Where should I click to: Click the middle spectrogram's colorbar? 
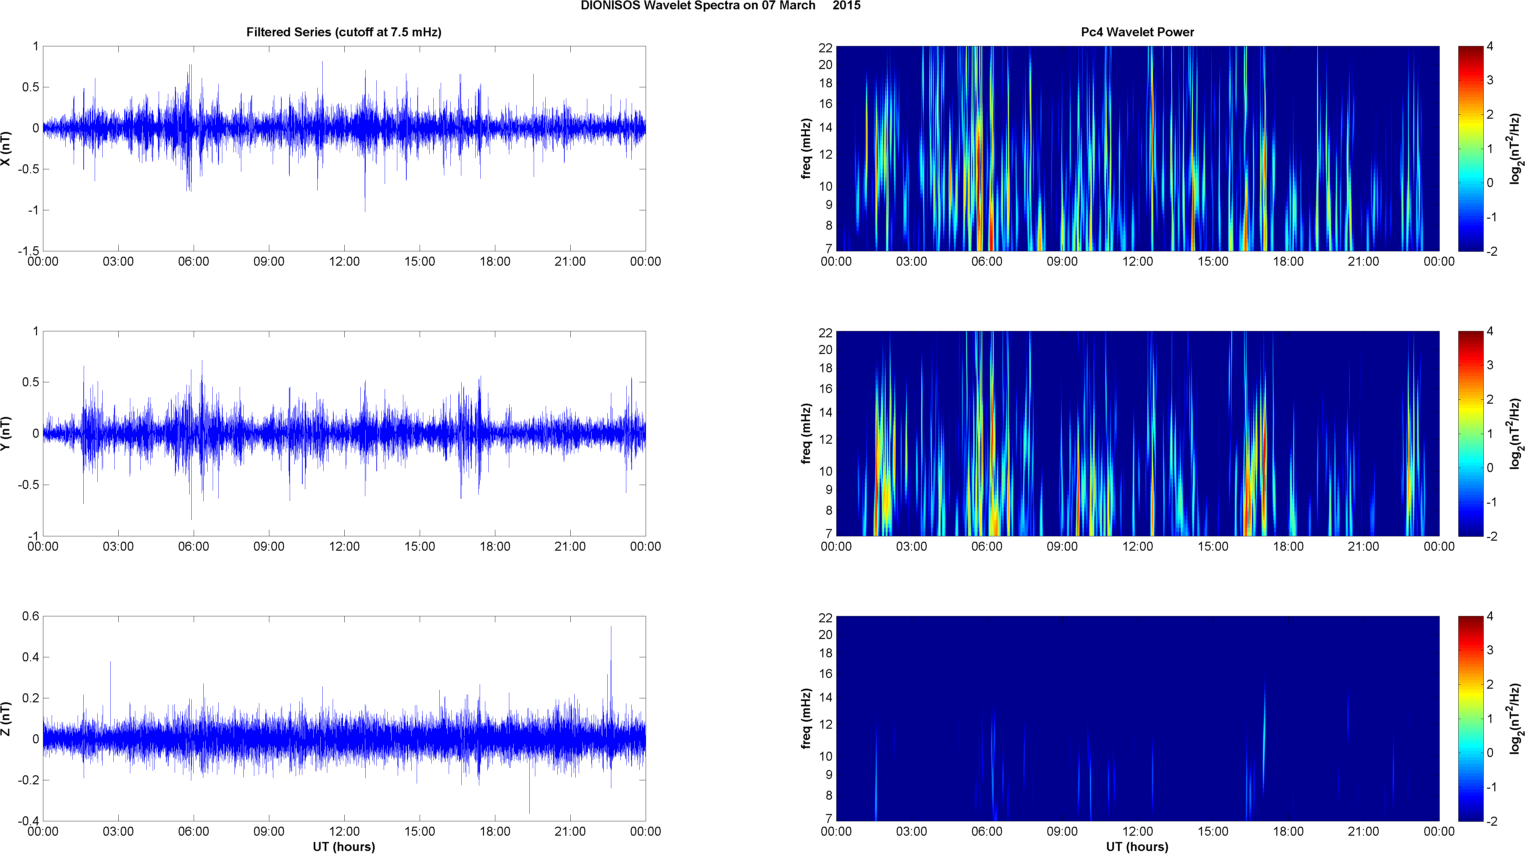(x=1469, y=433)
